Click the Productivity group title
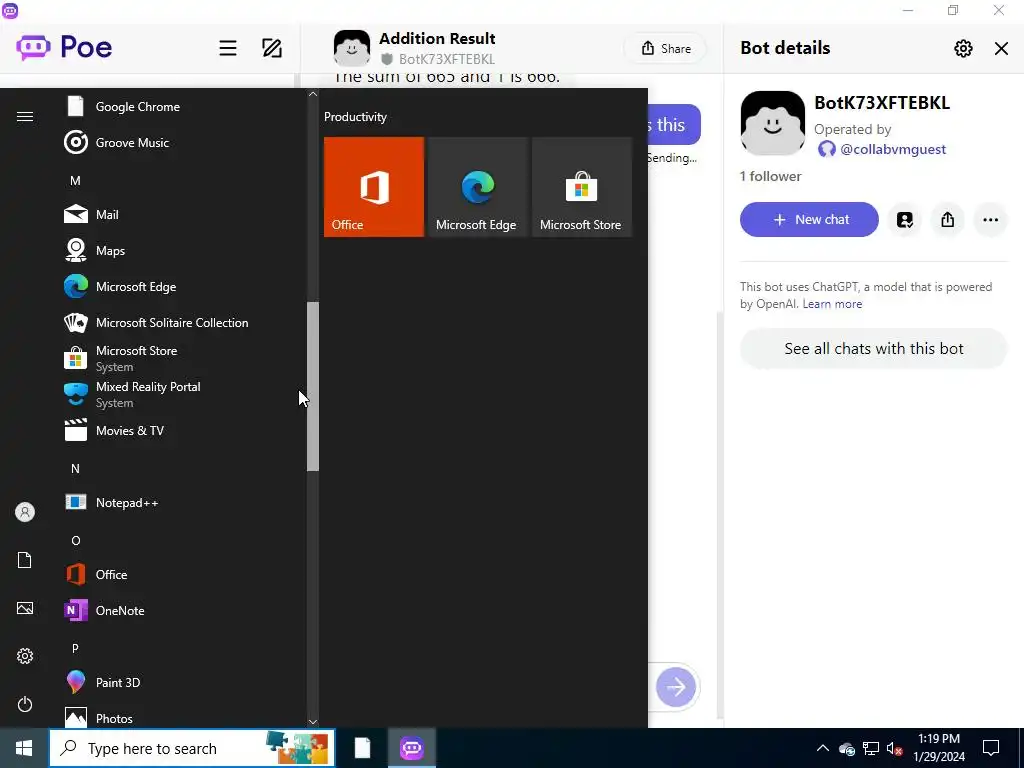 click(x=355, y=117)
